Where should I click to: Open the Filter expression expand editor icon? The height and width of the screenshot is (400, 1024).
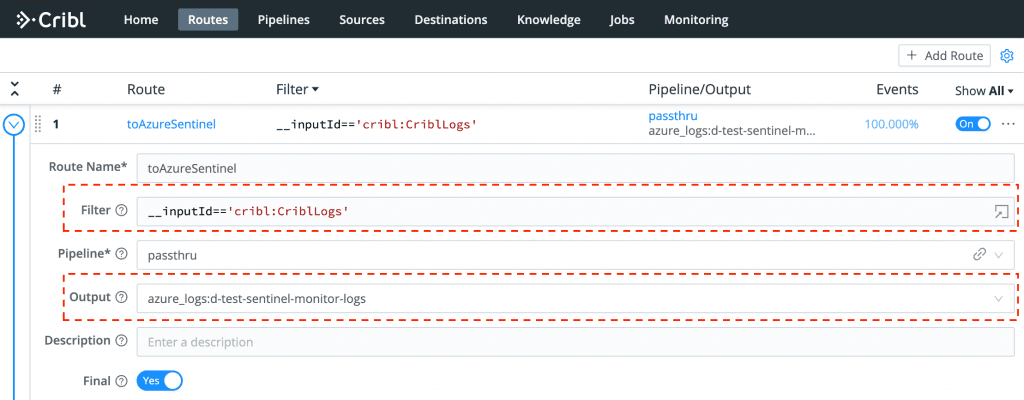(x=1000, y=211)
